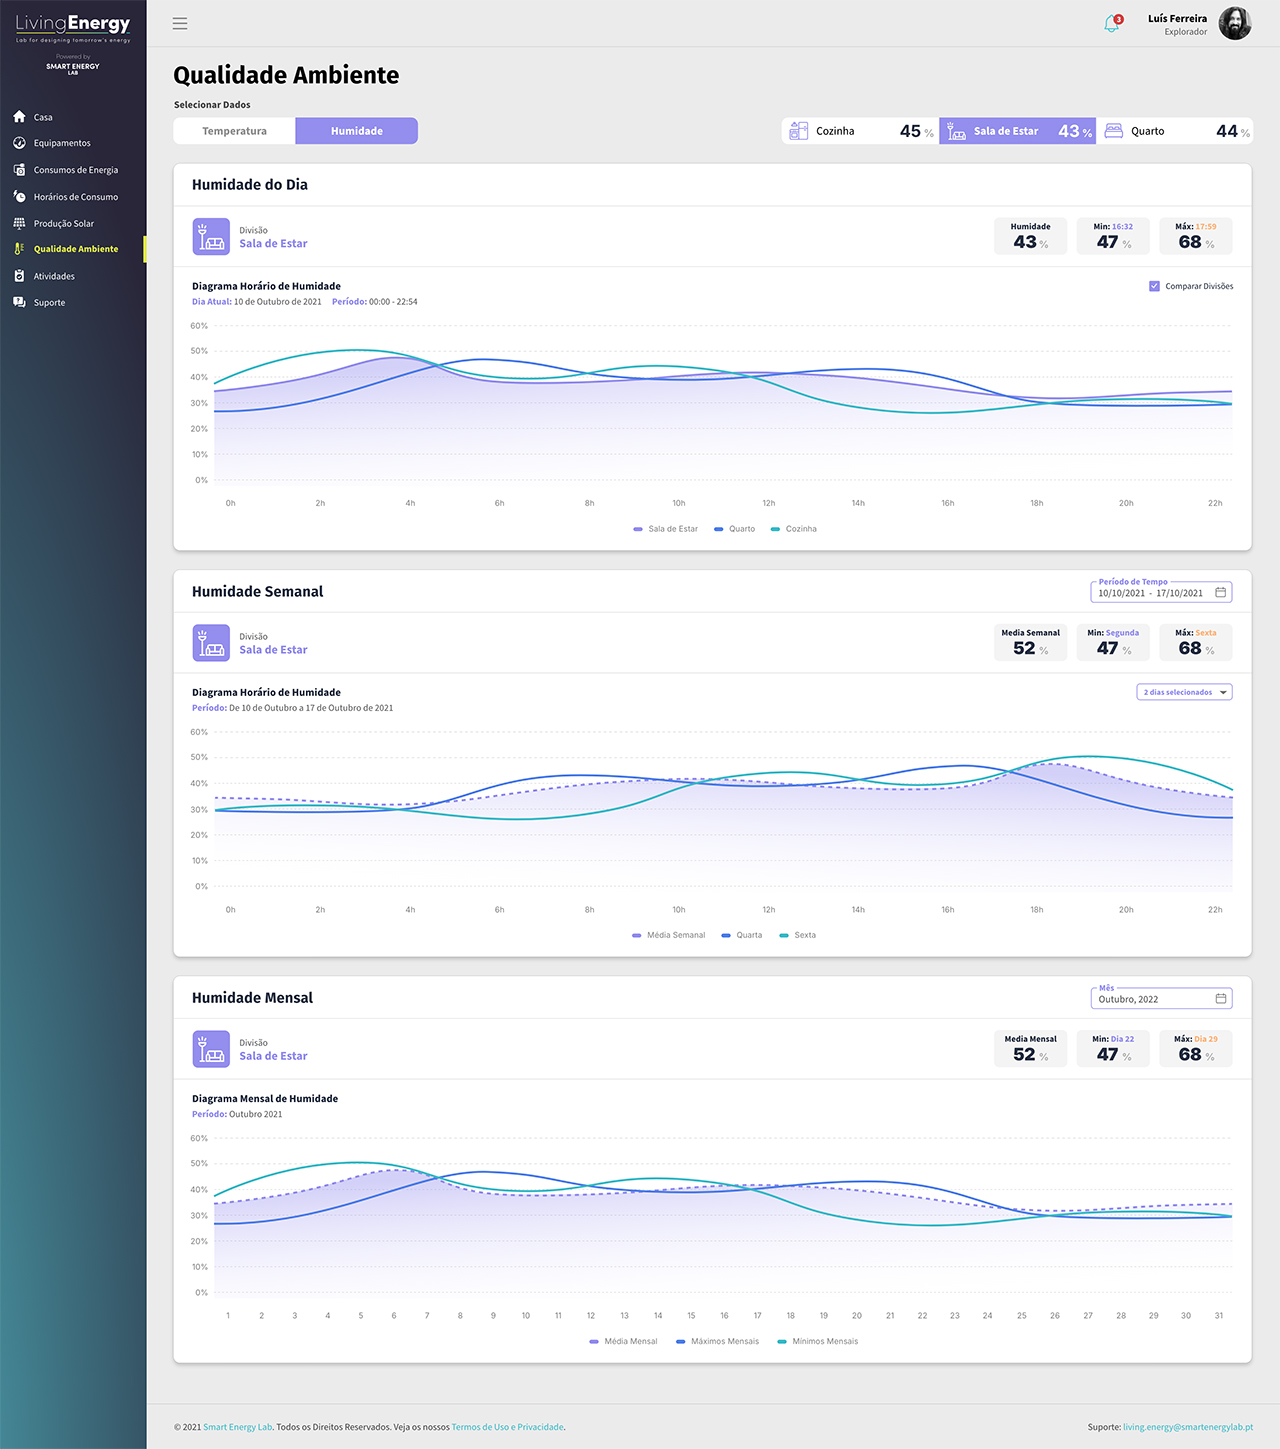Click the Produção Solar panel icon
Image resolution: width=1280 pixels, height=1449 pixels.
(19, 223)
